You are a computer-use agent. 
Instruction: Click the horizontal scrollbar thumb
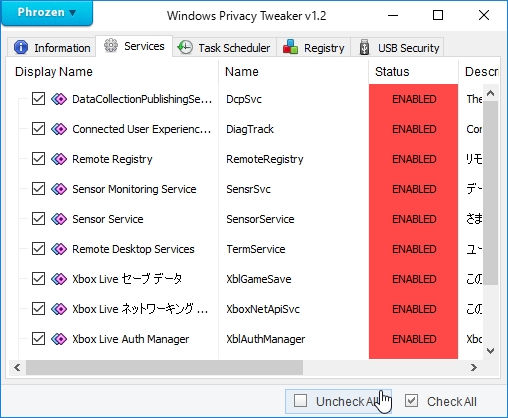click(164, 367)
